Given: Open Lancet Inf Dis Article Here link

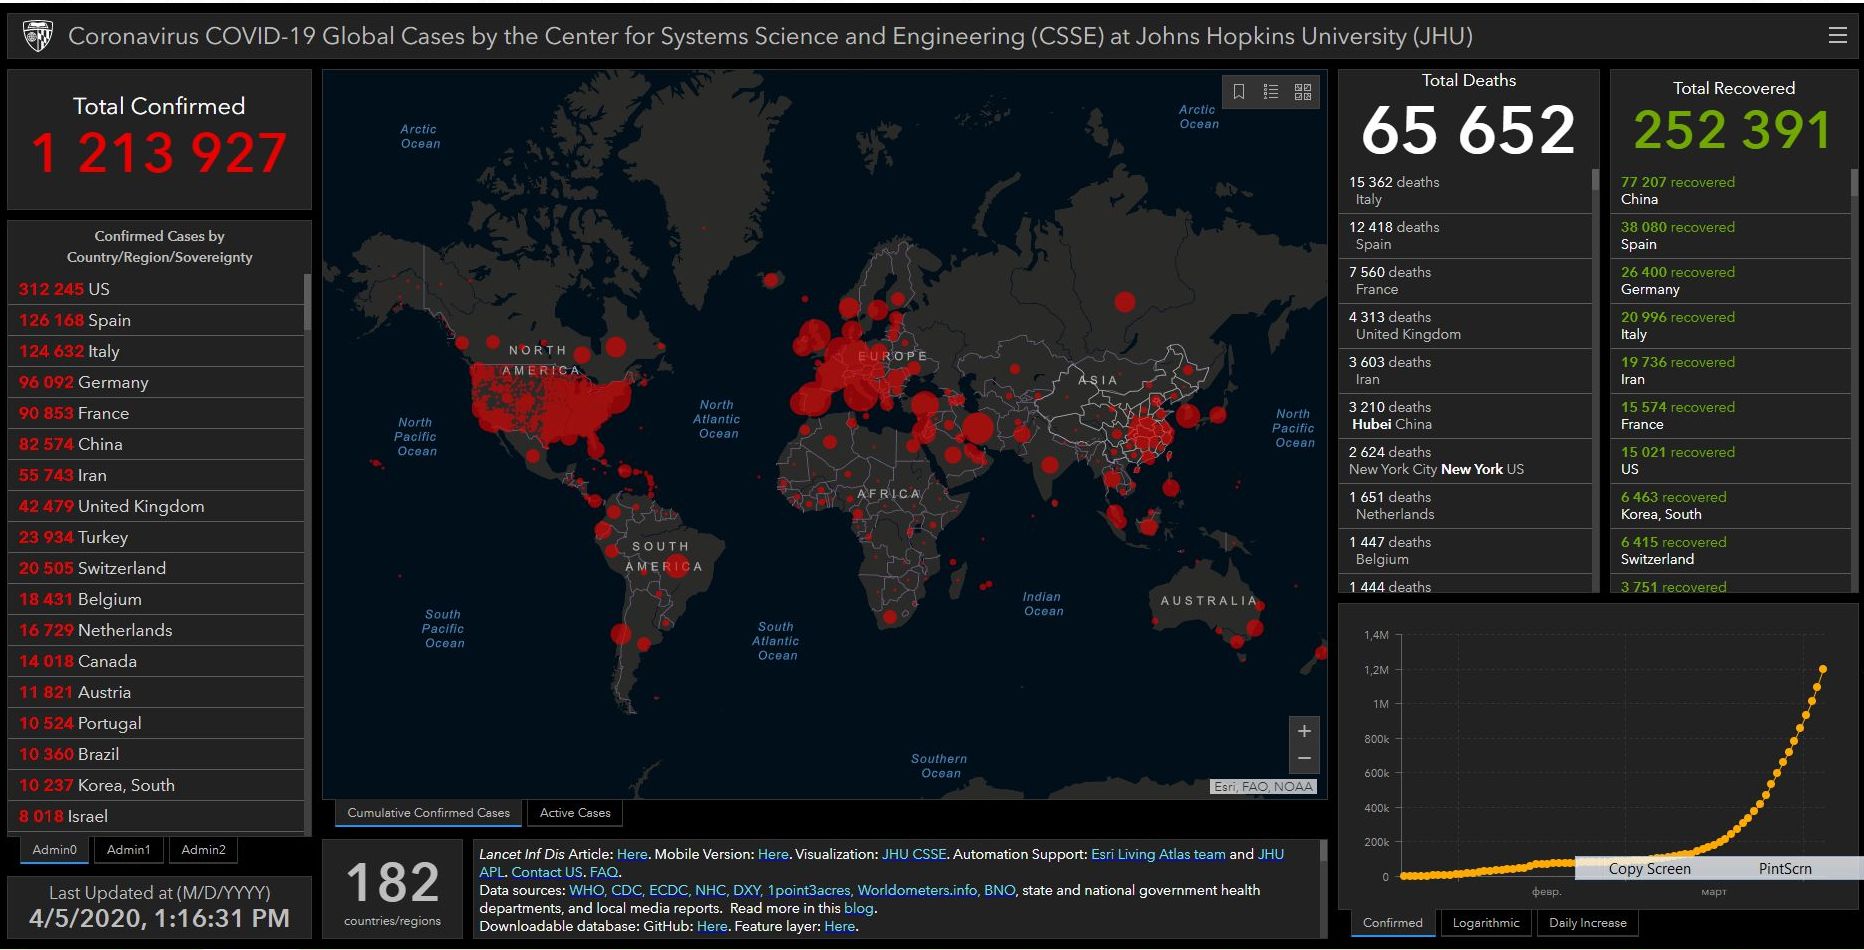Looking at the screenshot, I should (x=632, y=854).
